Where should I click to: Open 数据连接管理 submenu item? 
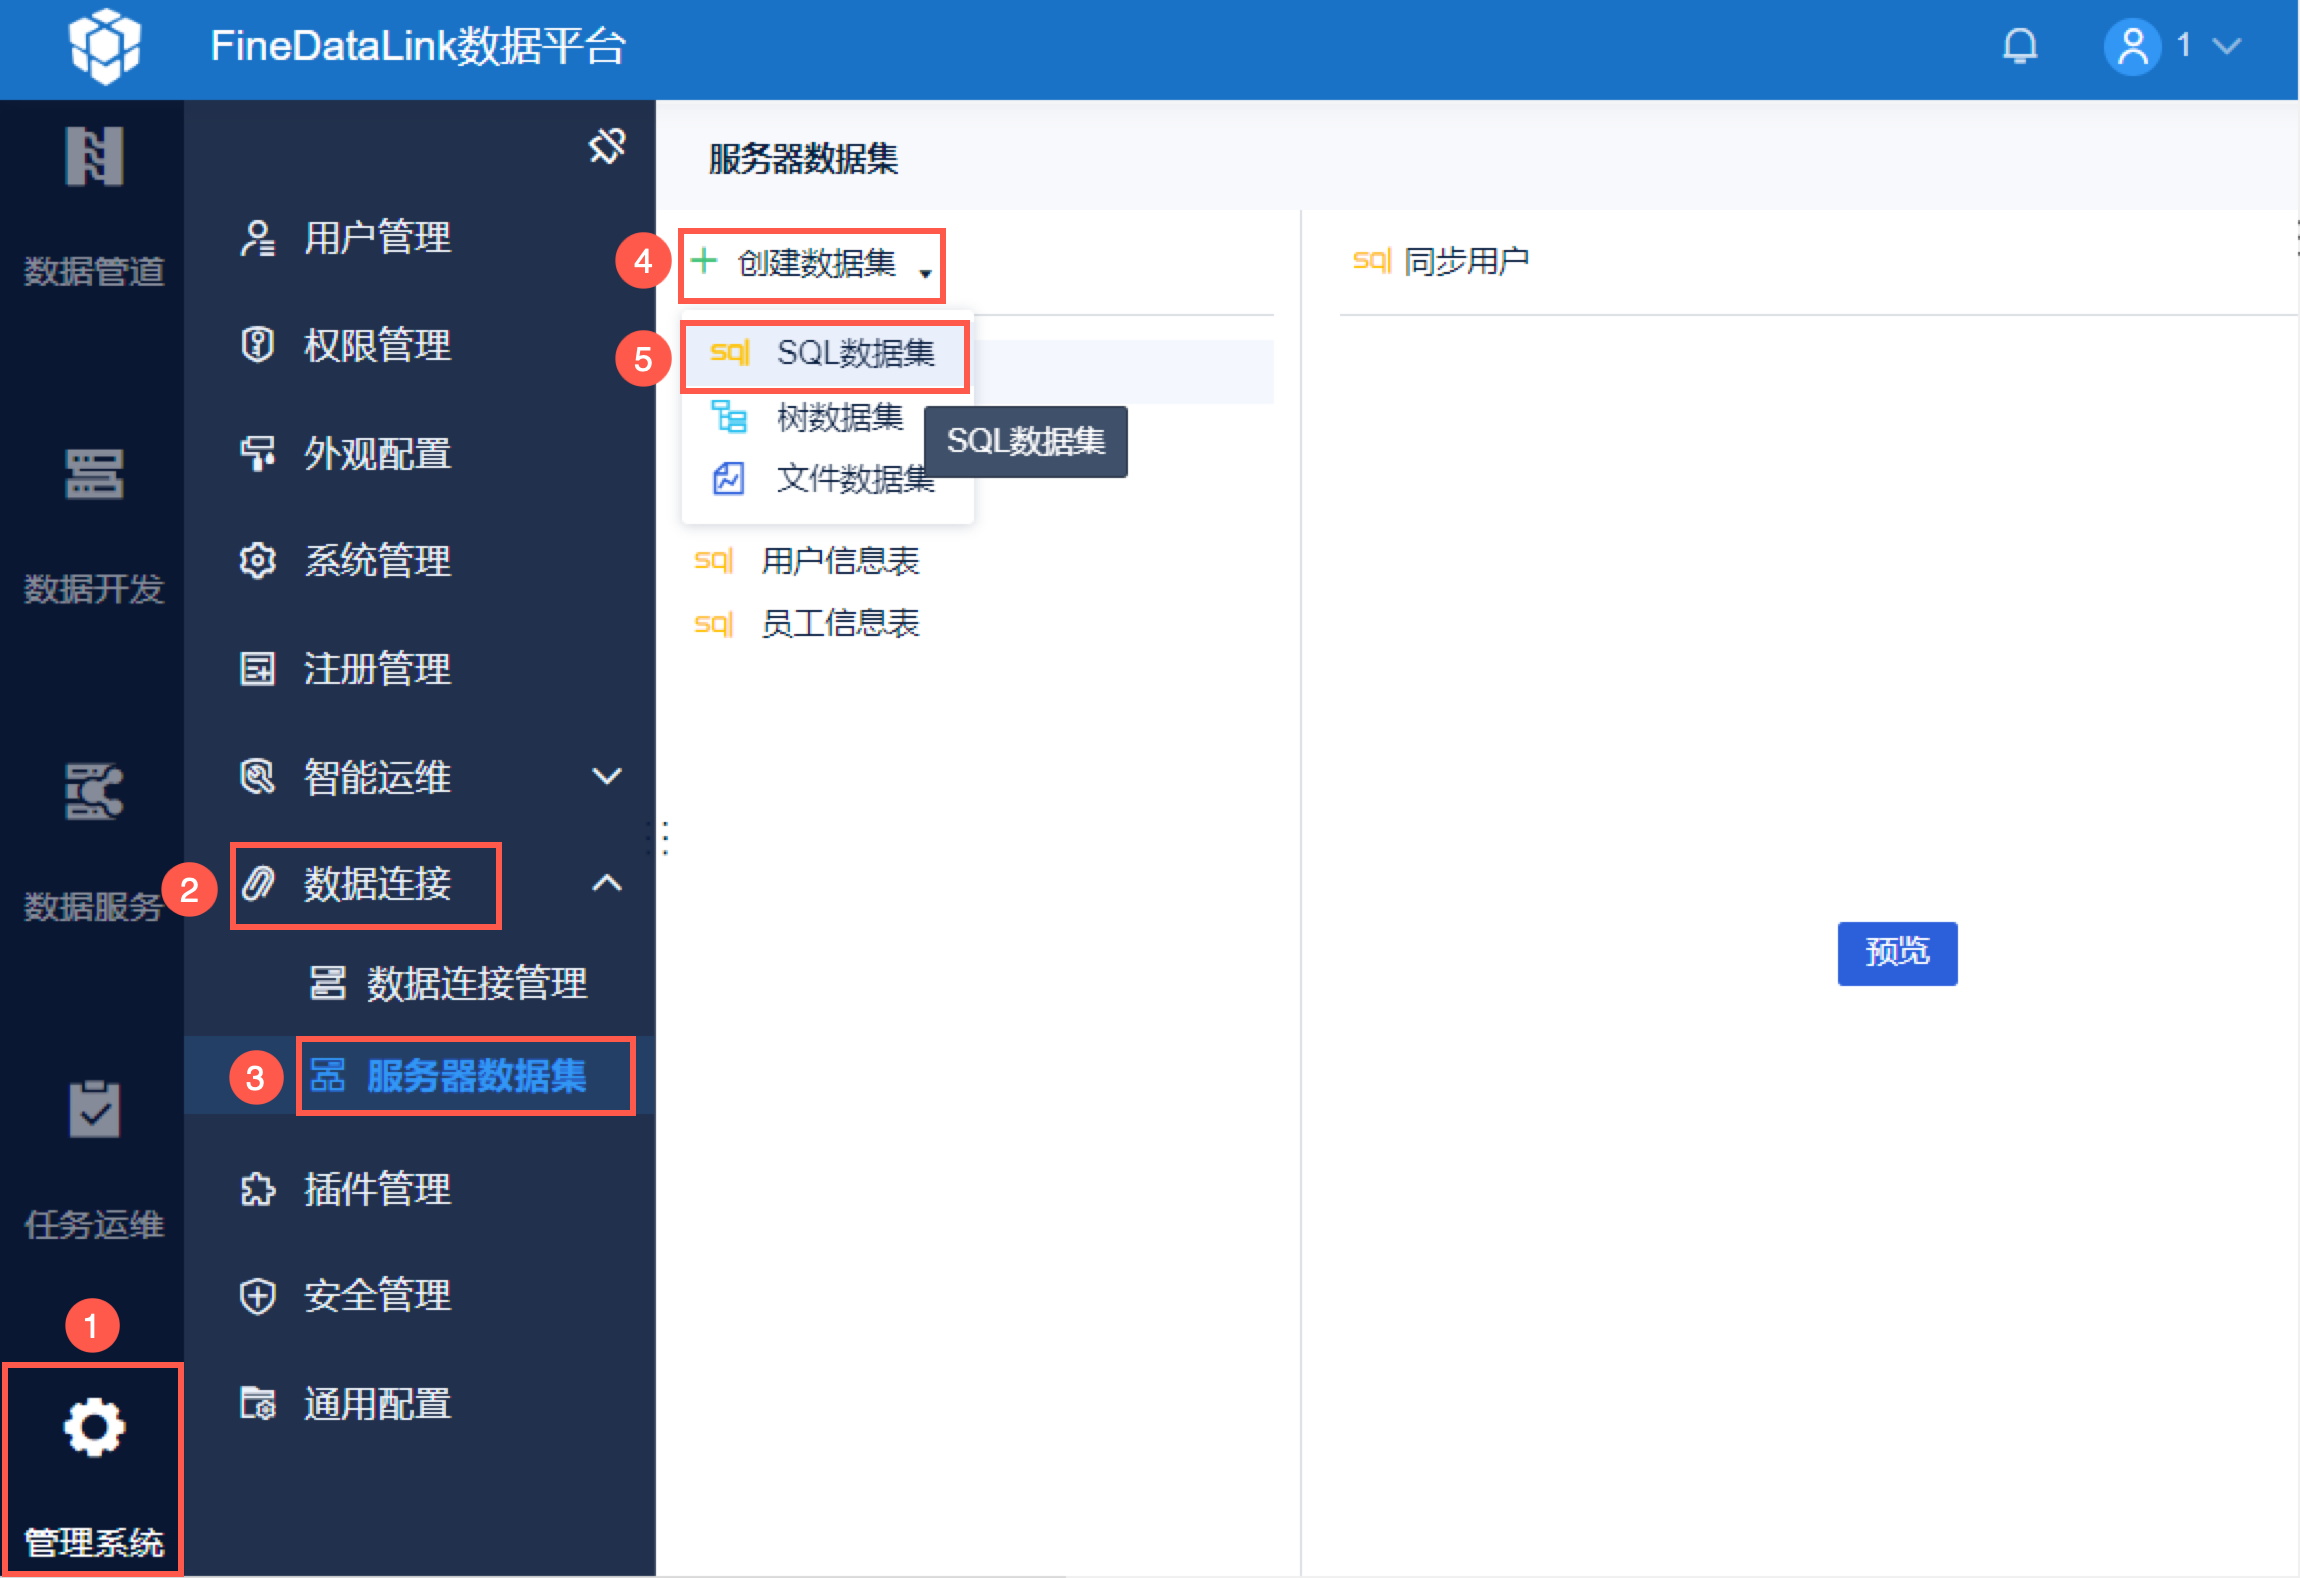[x=476, y=983]
